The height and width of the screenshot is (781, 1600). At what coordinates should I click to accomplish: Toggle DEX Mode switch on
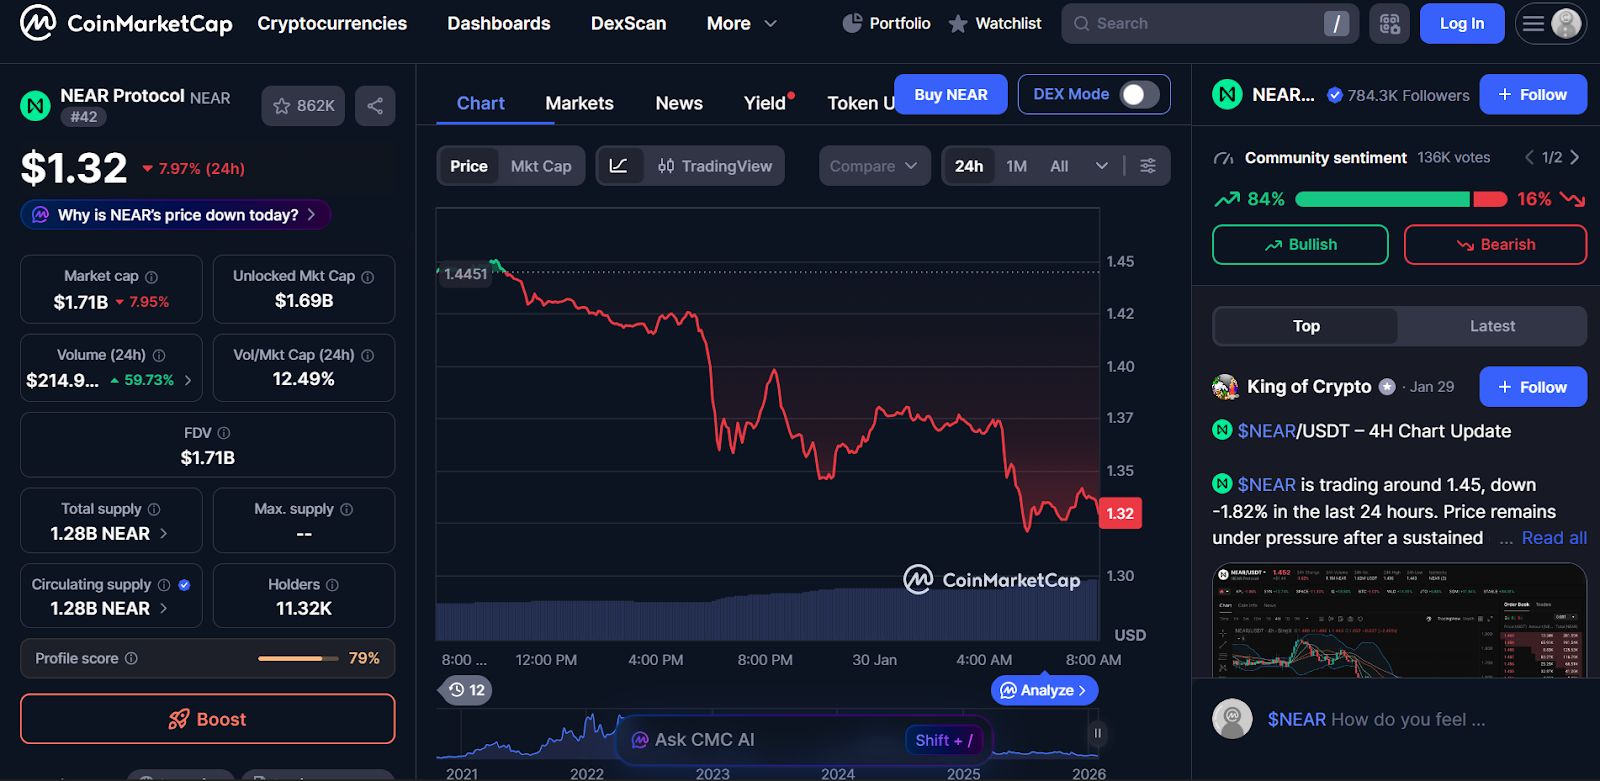[x=1139, y=94]
